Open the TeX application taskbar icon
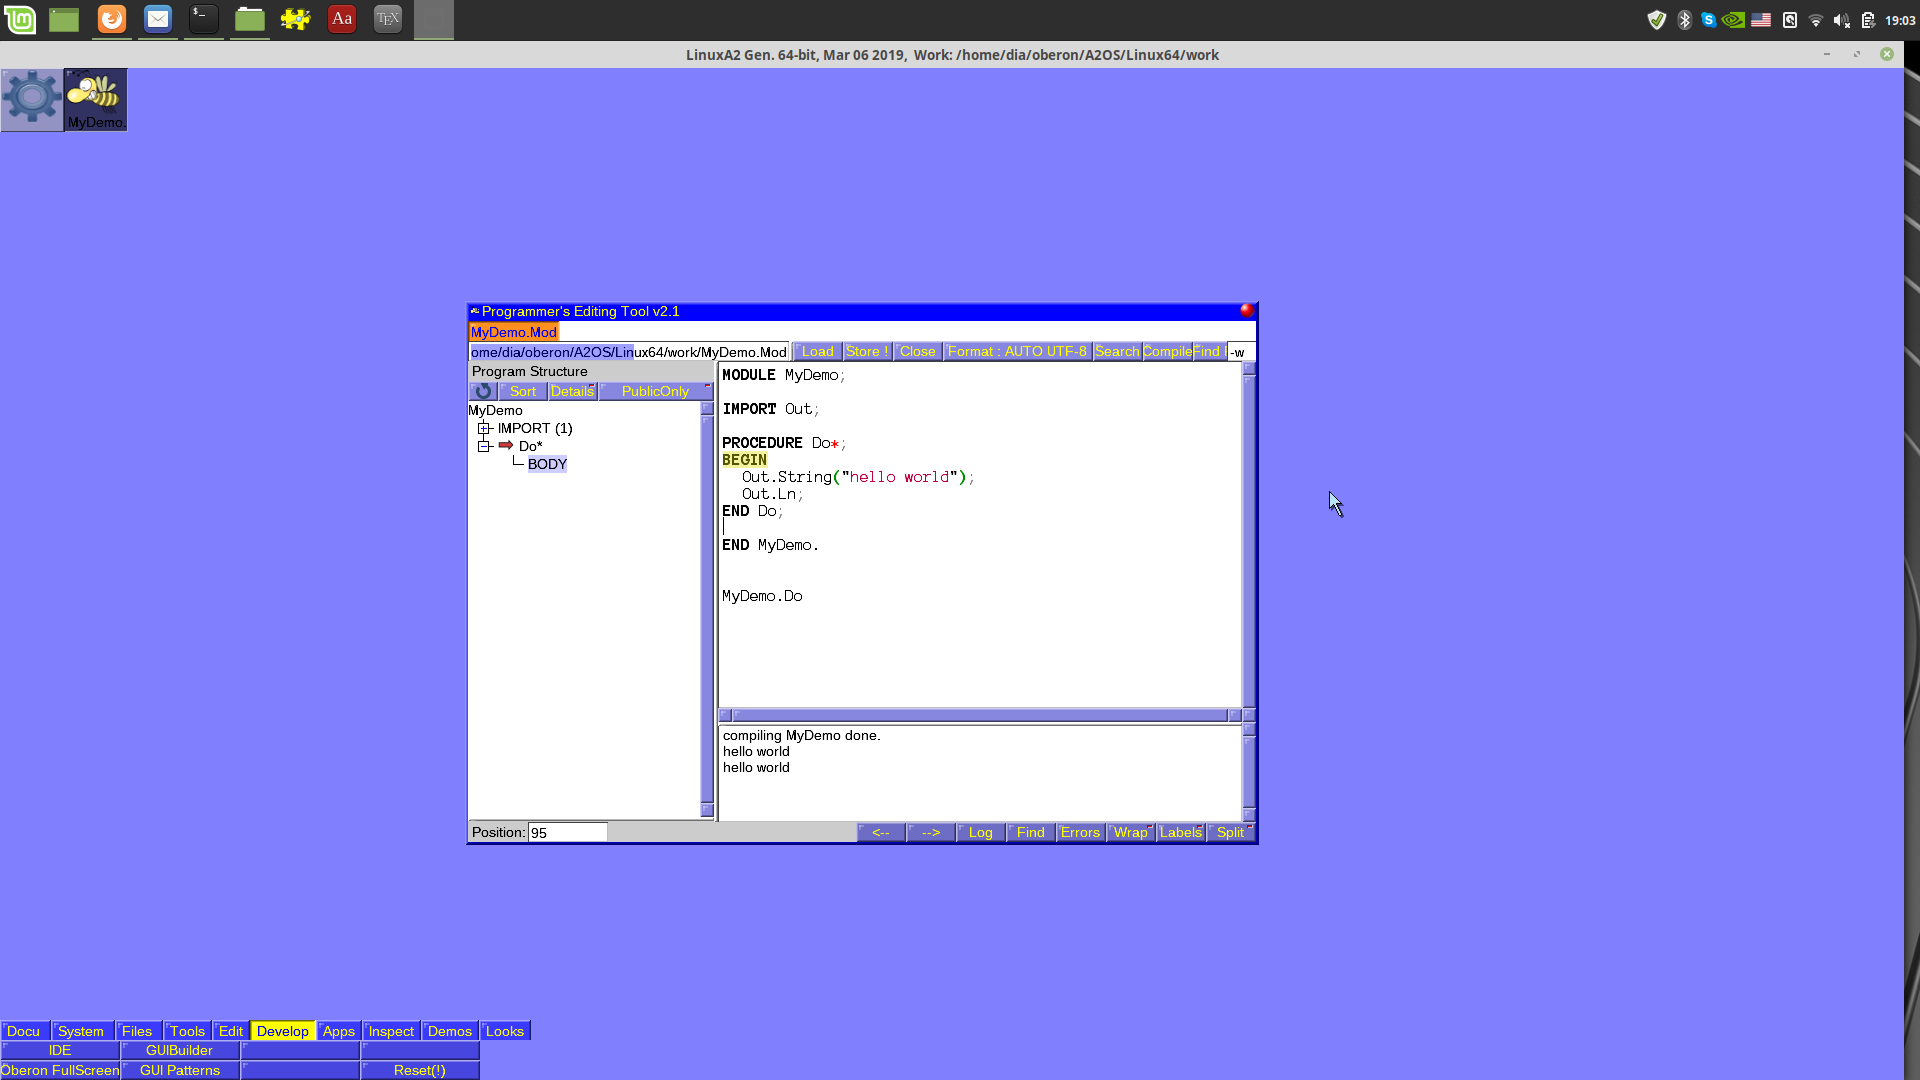1920x1080 pixels. click(x=388, y=19)
